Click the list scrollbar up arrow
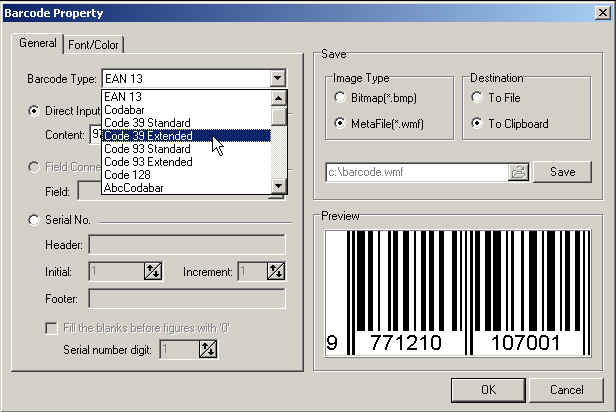The width and height of the screenshot is (616, 412). click(x=279, y=98)
